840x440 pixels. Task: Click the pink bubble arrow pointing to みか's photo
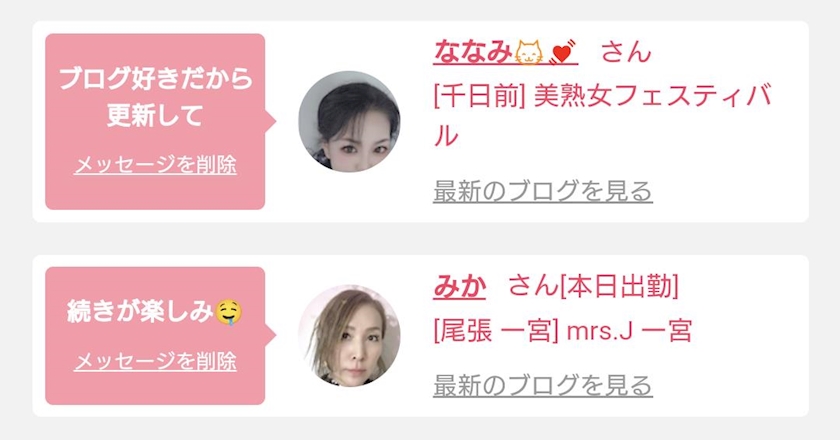click(271, 335)
